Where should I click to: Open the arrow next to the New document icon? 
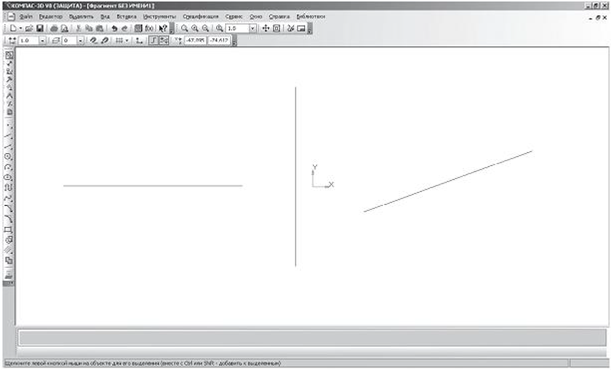tap(21, 29)
